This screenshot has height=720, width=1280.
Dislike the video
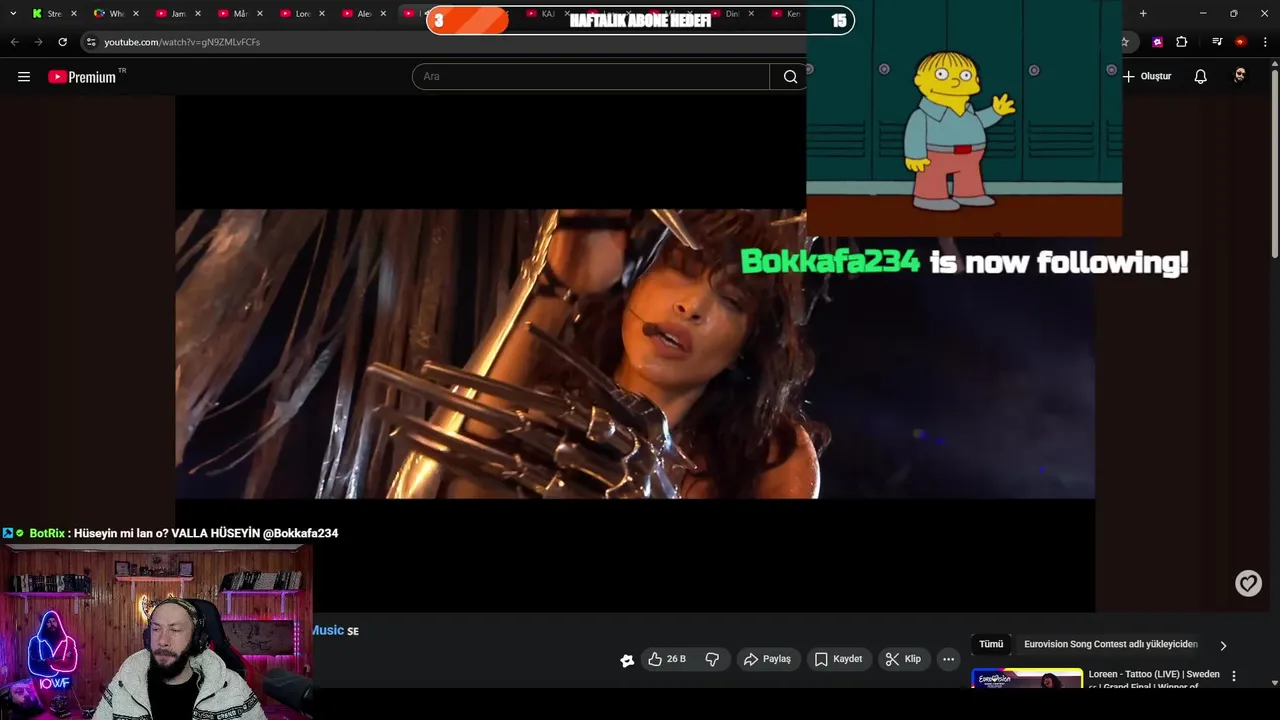pyautogui.click(x=712, y=659)
